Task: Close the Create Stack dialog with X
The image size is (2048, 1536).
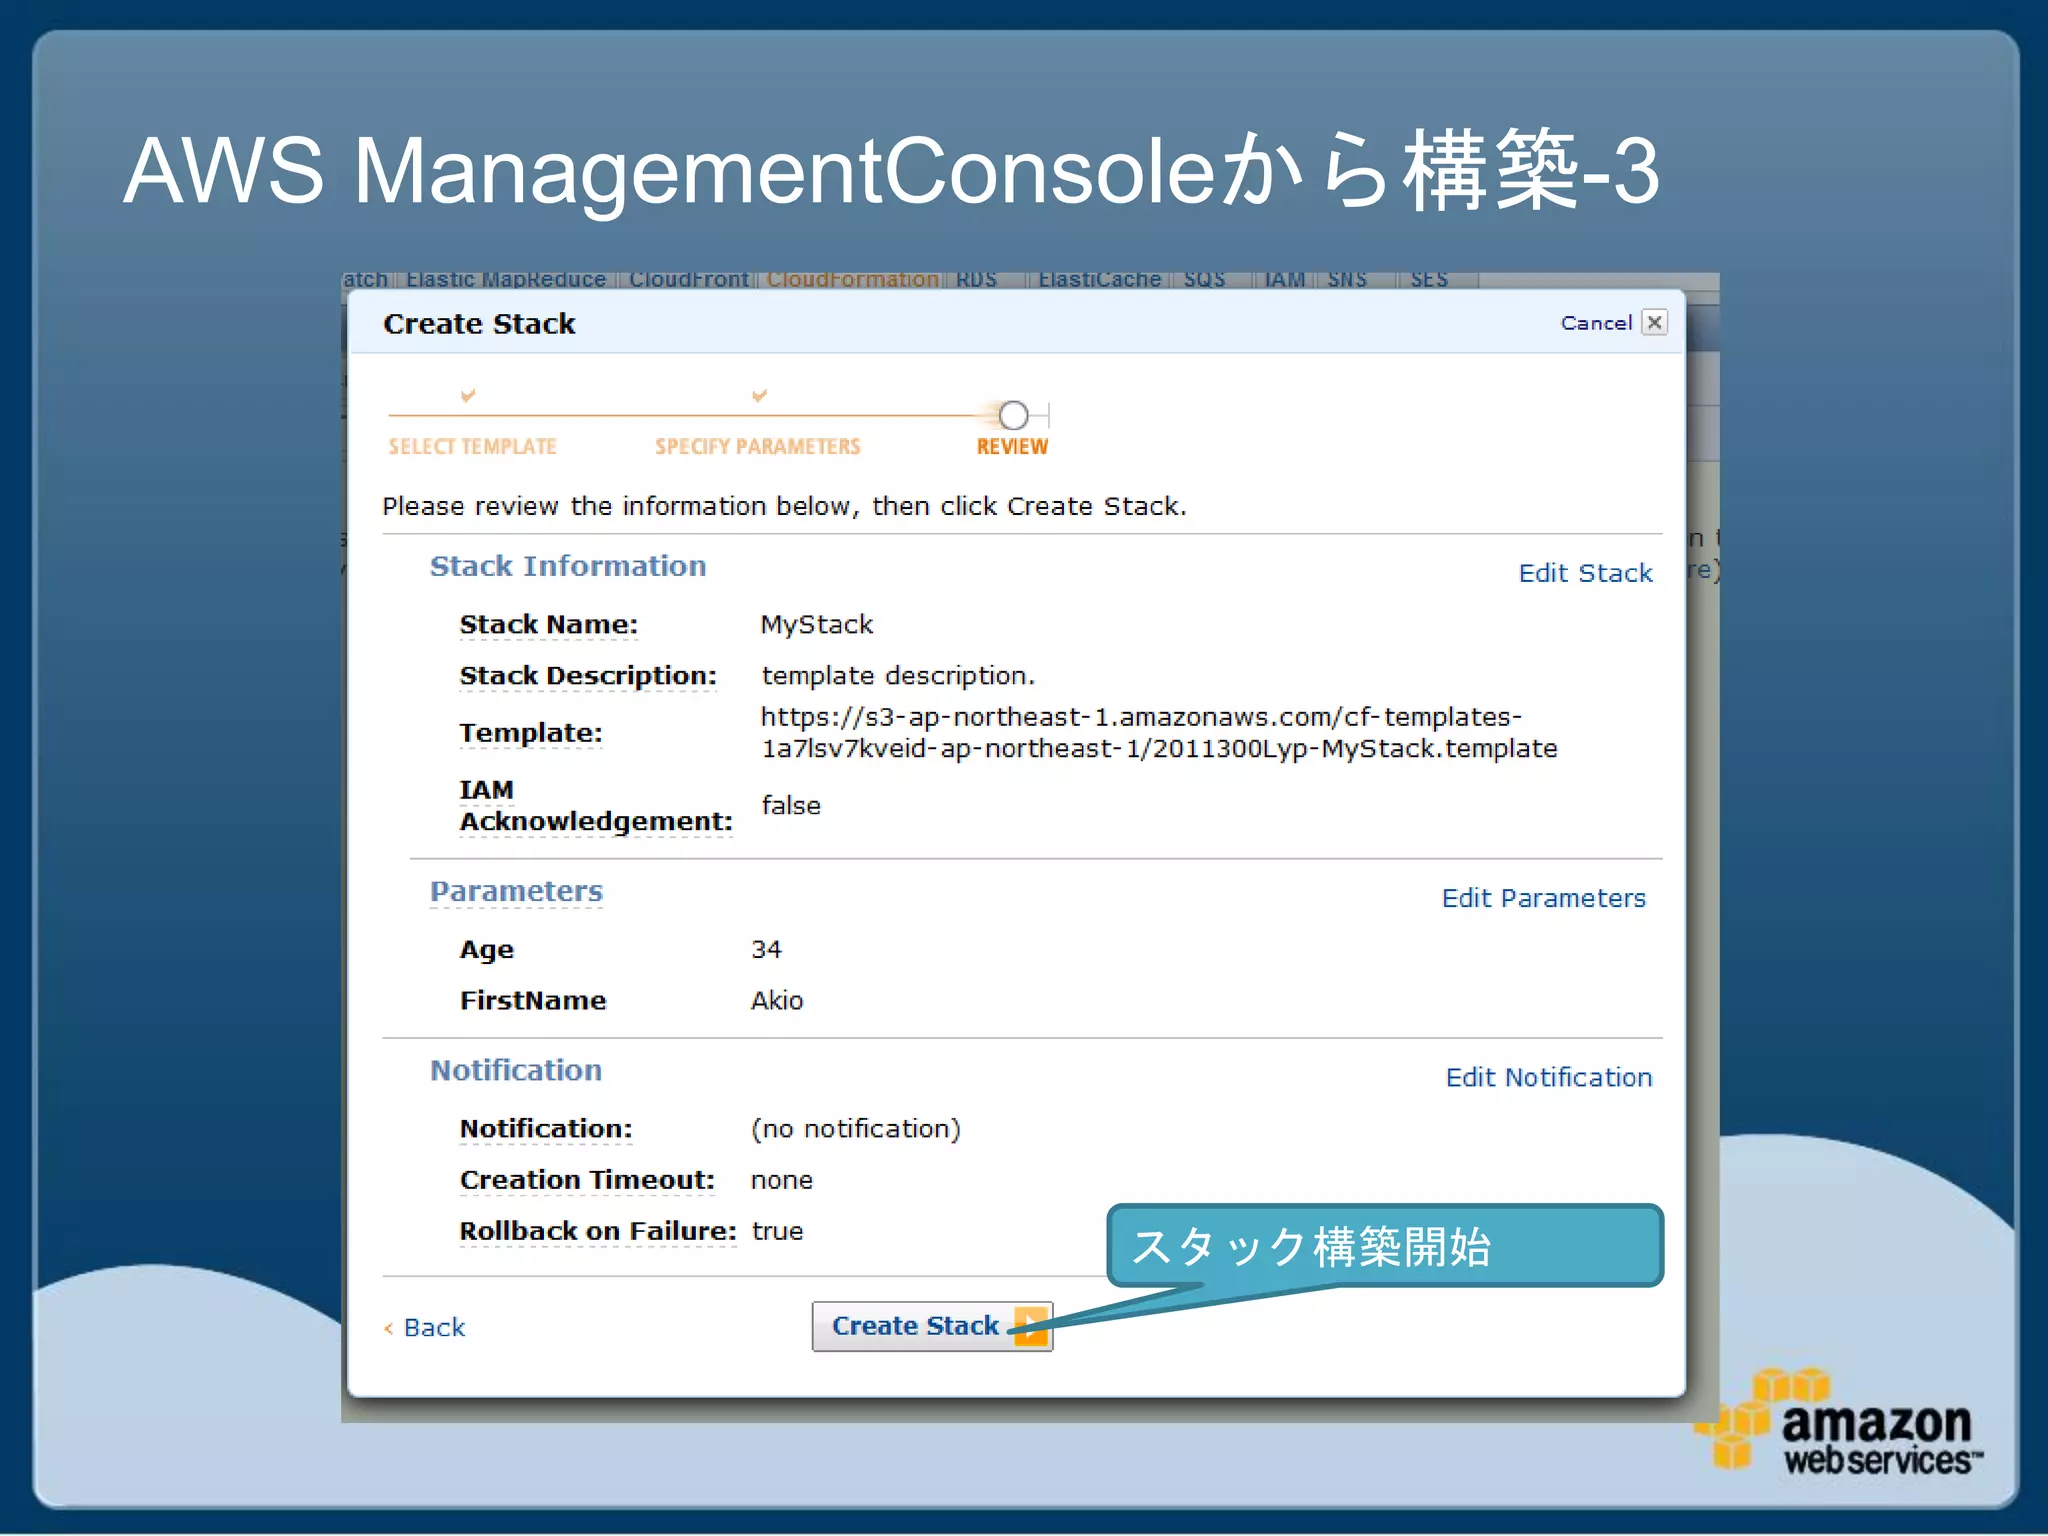Action: click(x=1654, y=322)
